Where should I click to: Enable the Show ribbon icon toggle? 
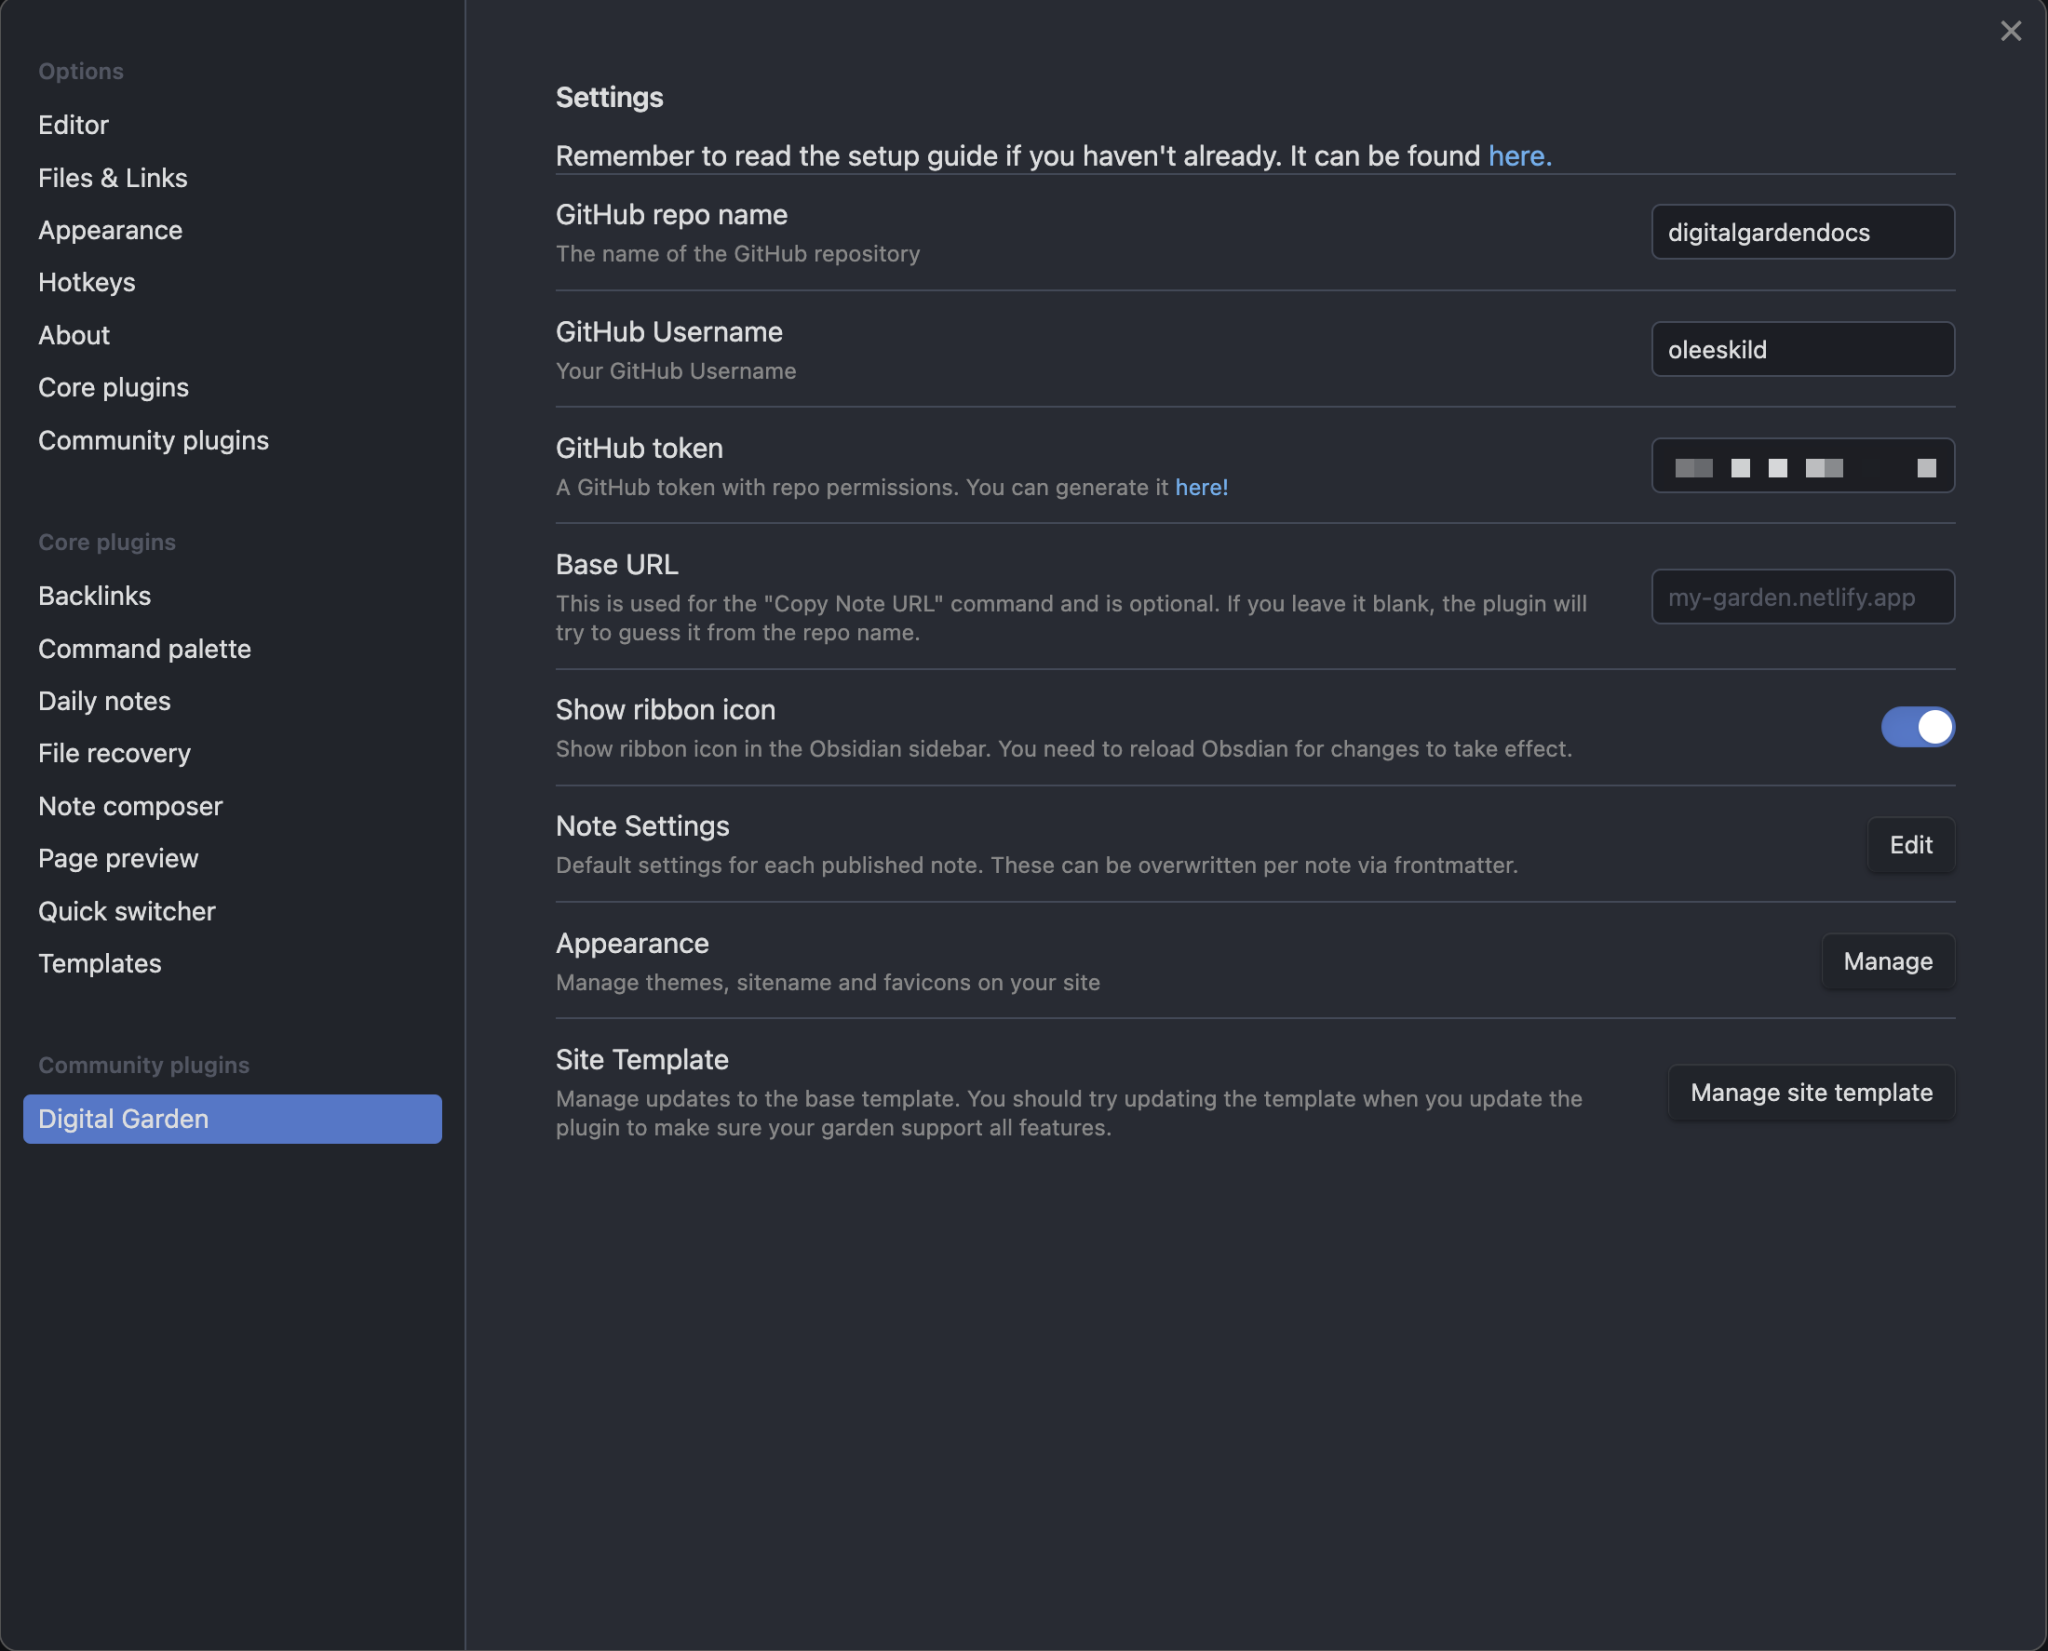(1916, 727)
